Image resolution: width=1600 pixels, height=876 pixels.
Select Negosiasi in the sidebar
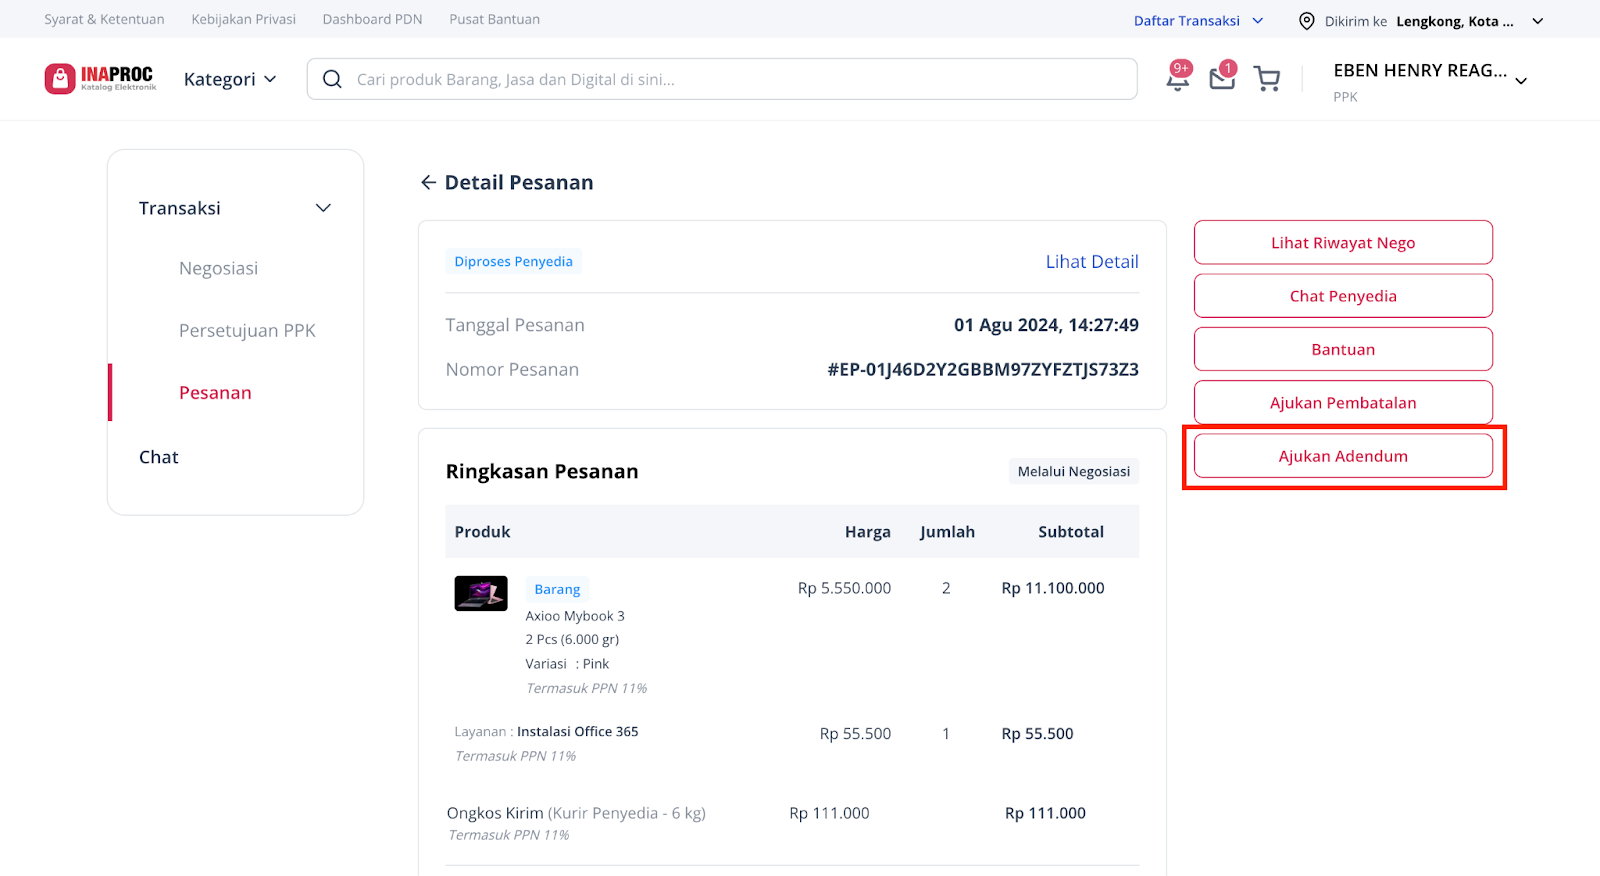[x=218, y=268]
